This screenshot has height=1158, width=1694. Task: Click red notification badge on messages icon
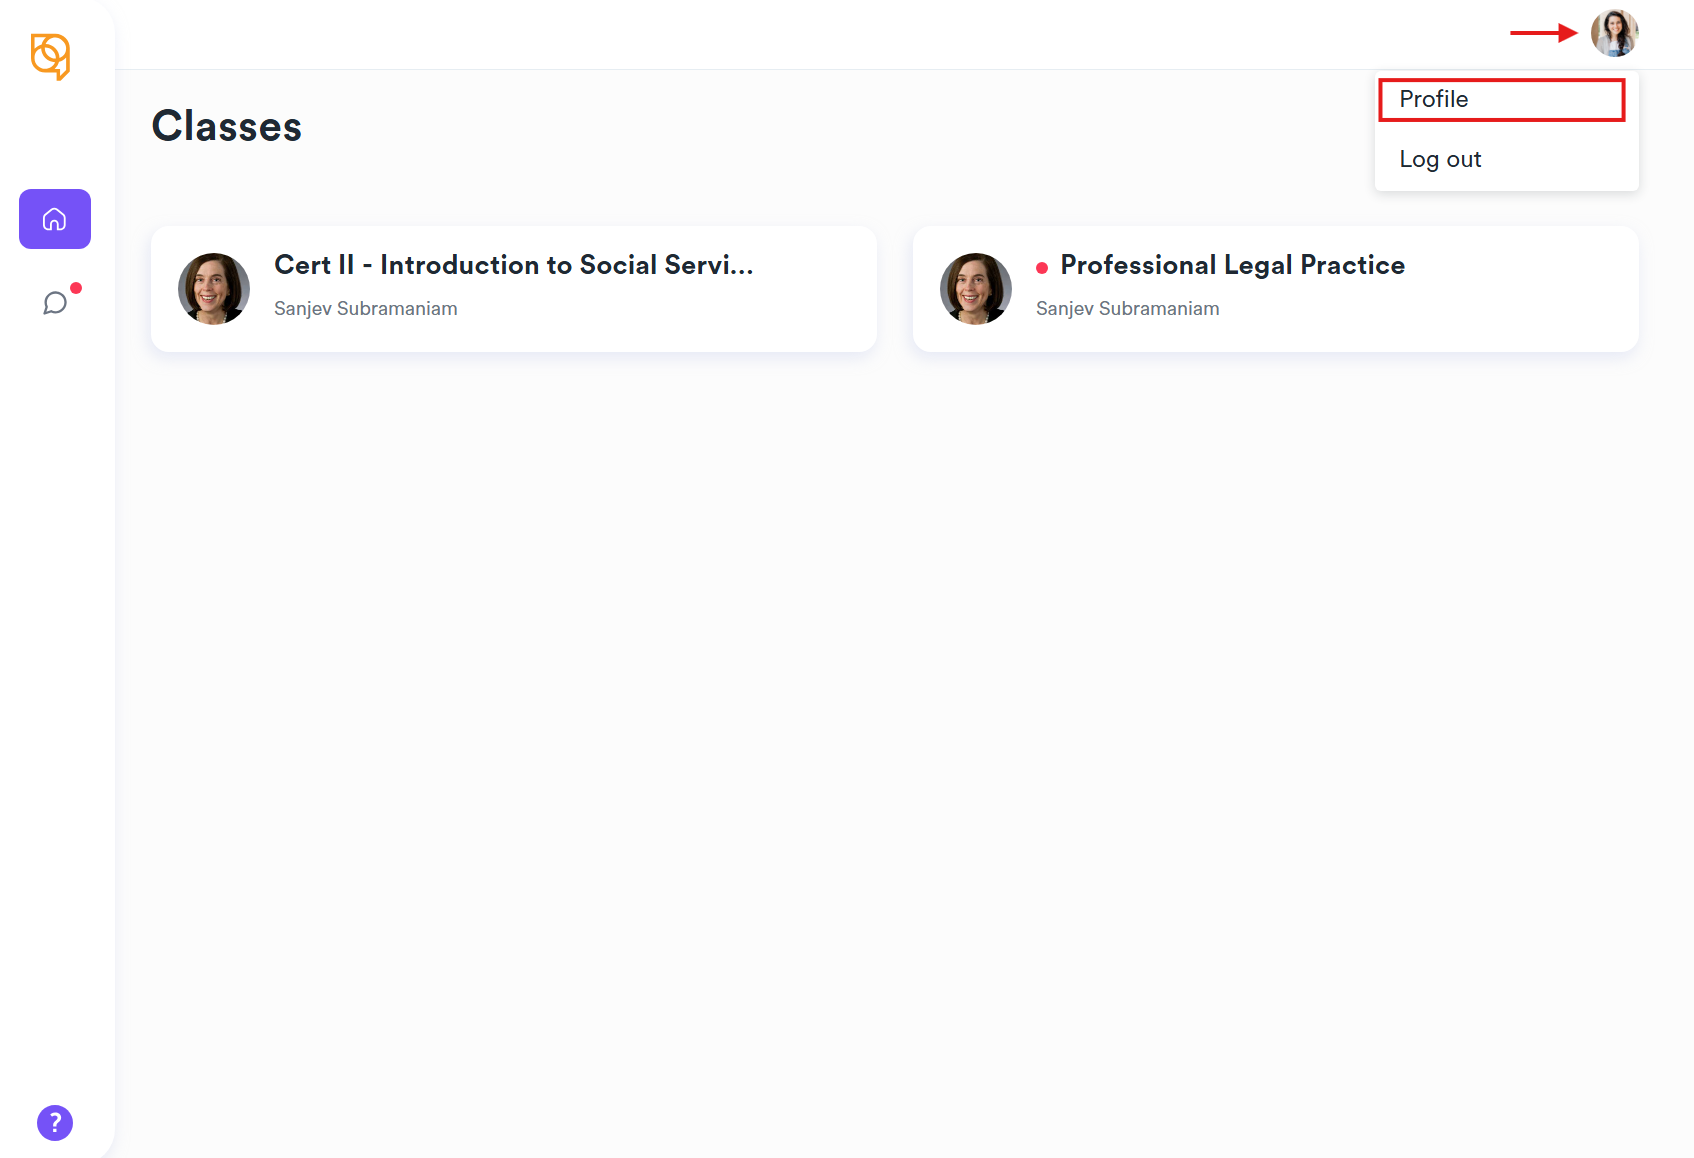(x=76, y=288)
